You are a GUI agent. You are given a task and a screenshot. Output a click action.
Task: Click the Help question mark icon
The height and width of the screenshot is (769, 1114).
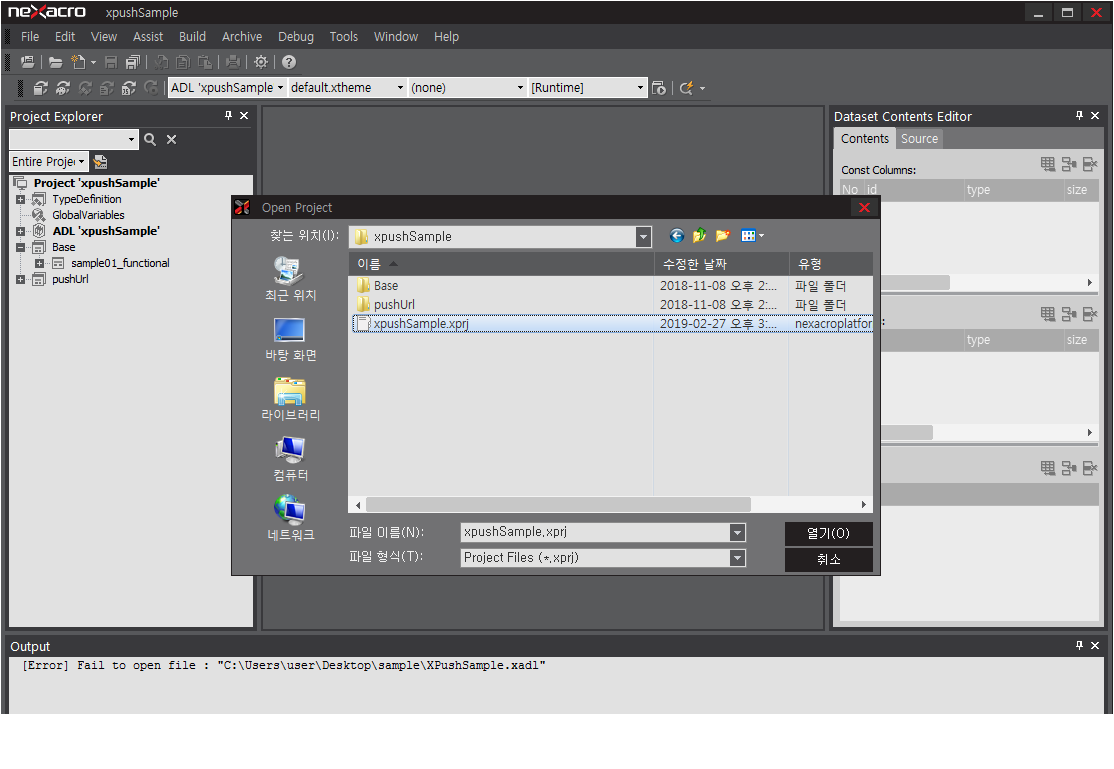[288, 63]
